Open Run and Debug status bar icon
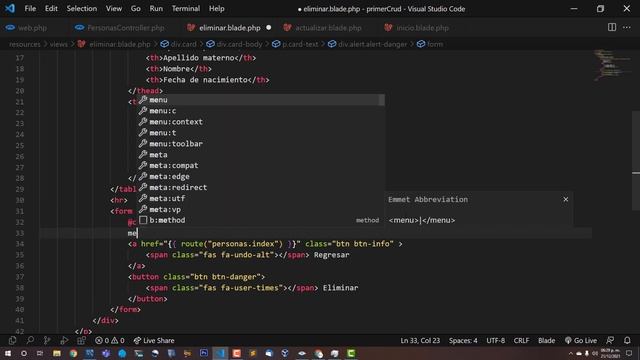Viewport: 640px width, 360px height. (x=64, y=340)
